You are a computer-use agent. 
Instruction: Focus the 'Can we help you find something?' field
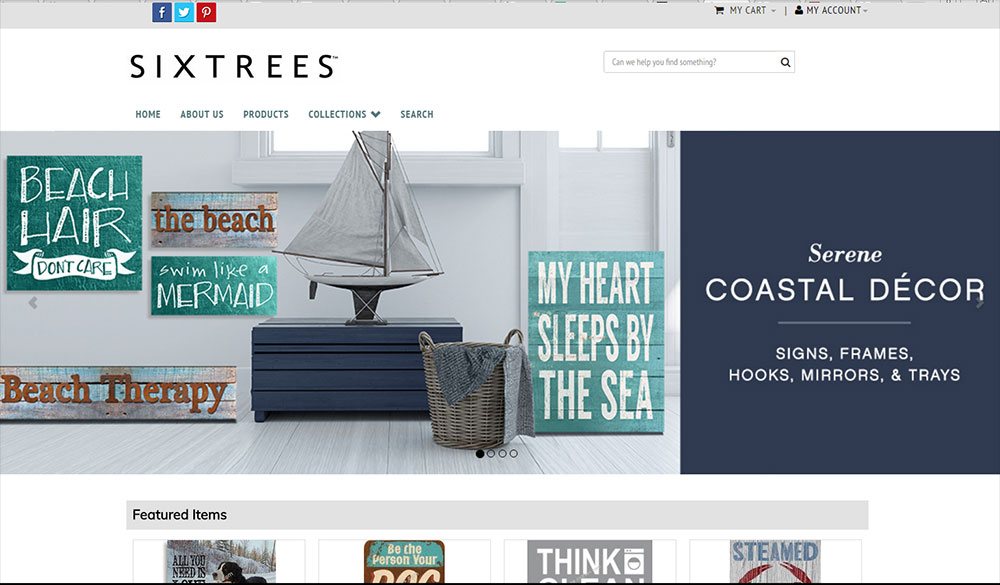click(x=690, y=62)
